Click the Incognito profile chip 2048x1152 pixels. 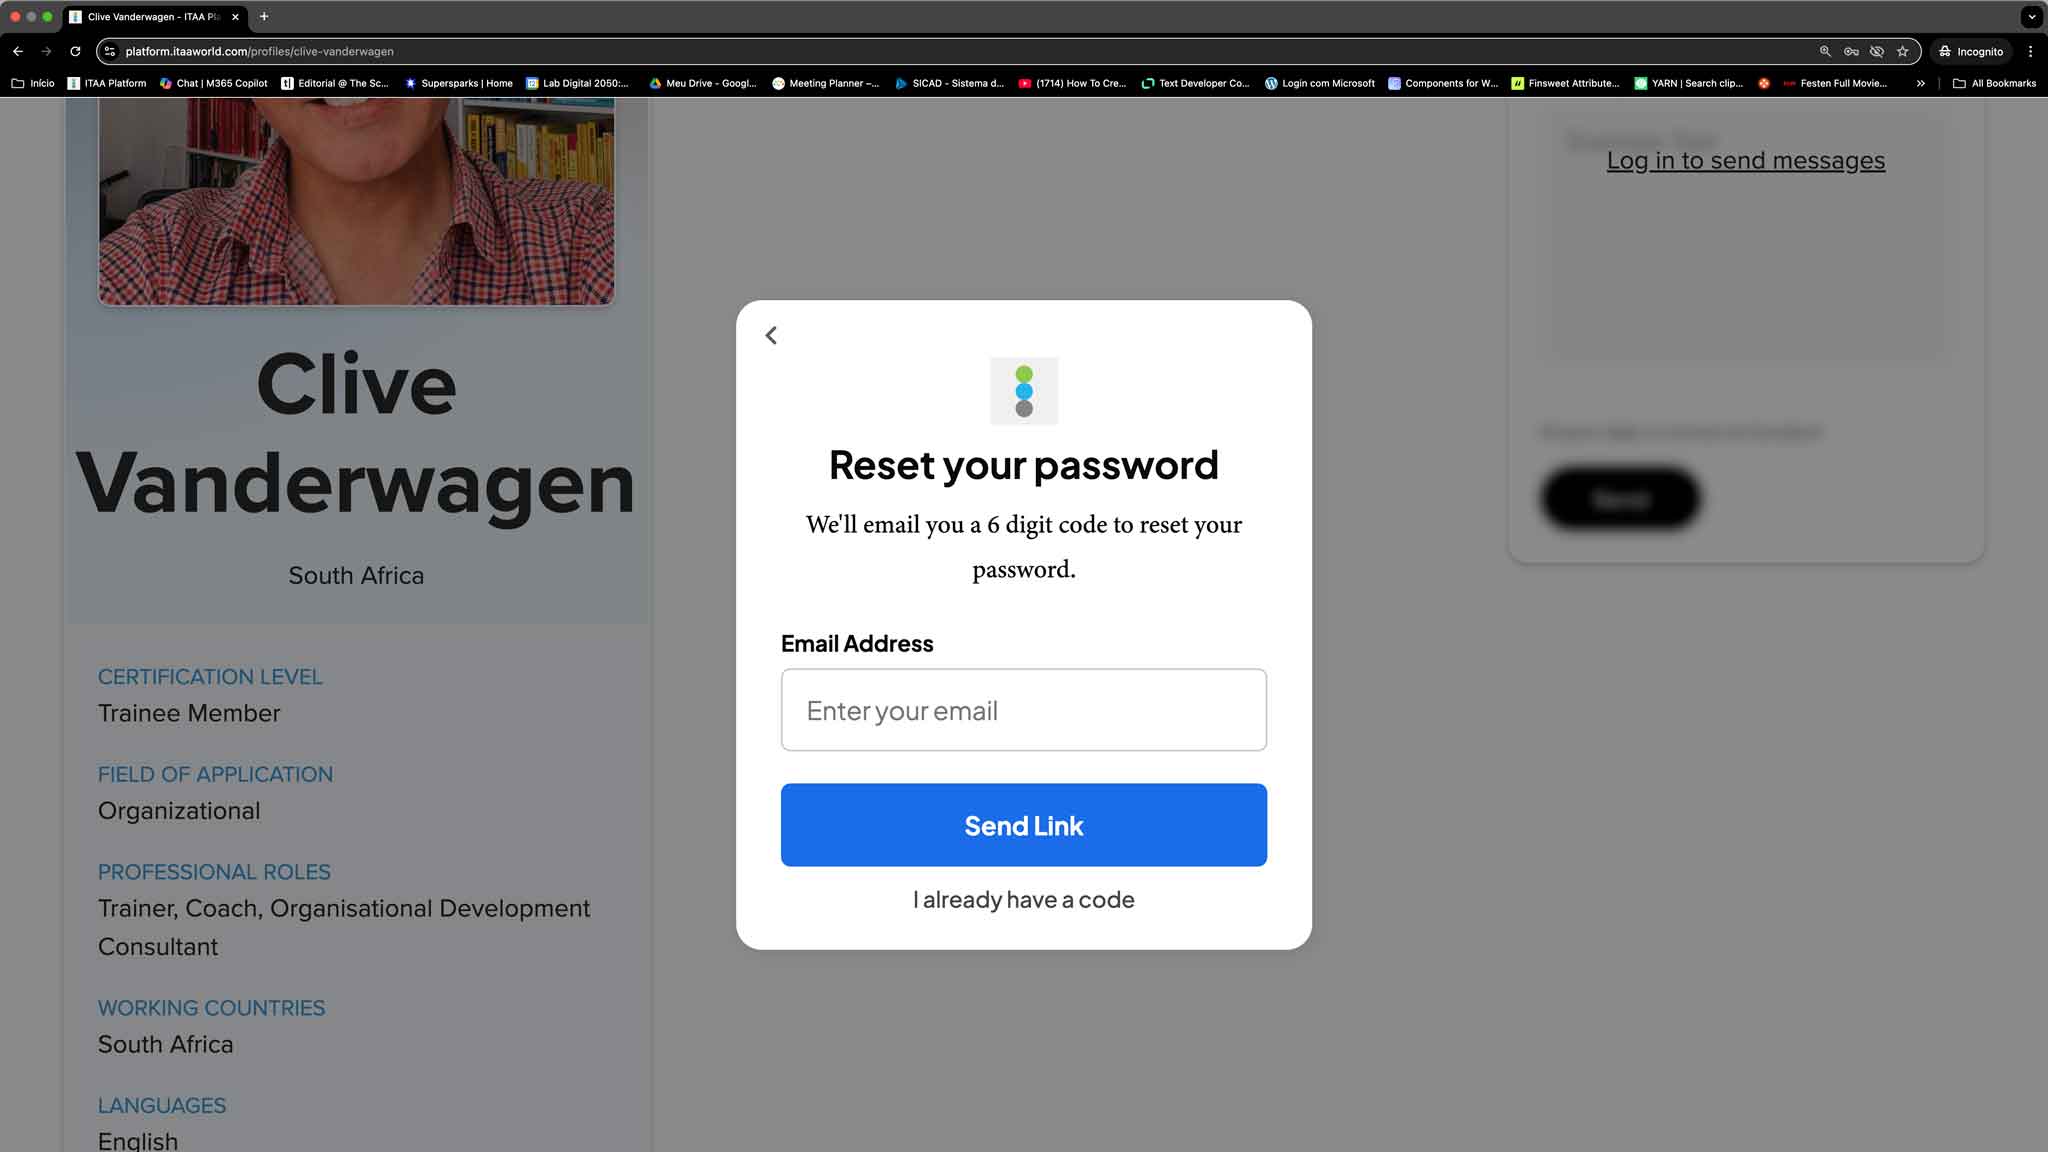1971,51
